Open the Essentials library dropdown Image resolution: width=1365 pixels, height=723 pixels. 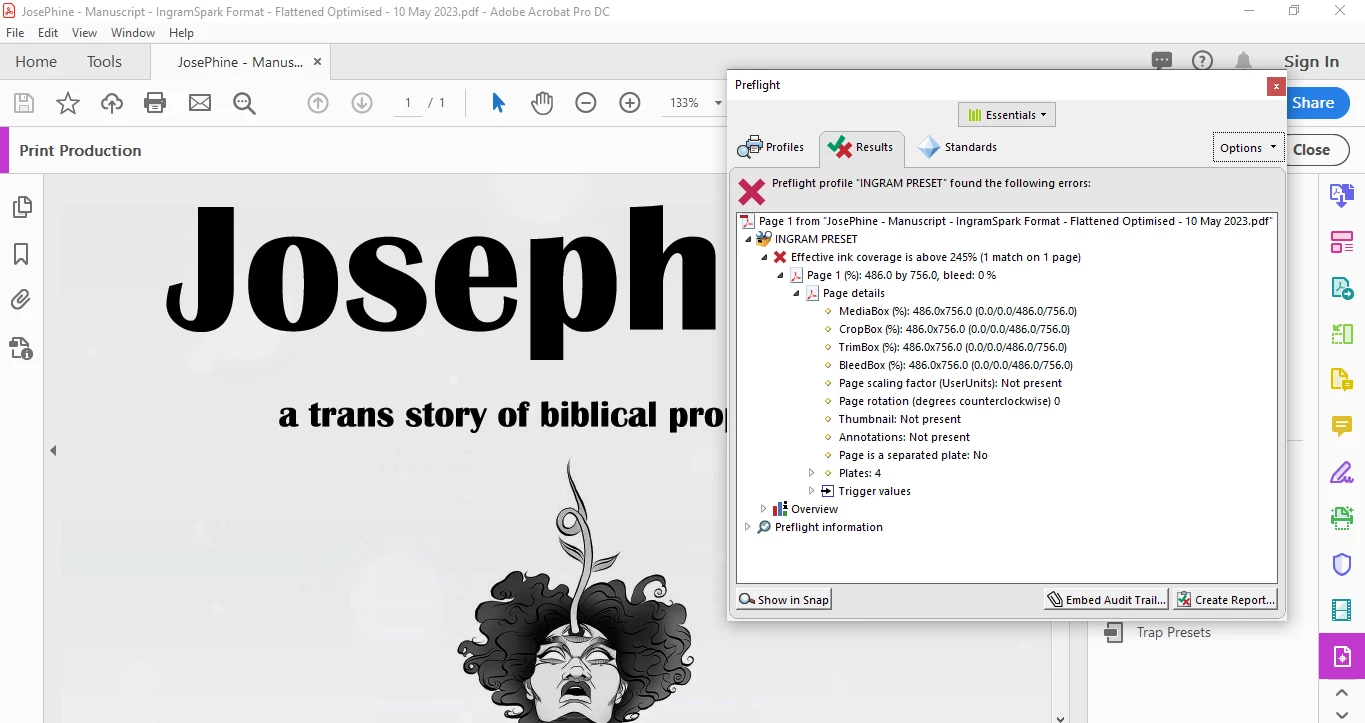(1007, 115)
